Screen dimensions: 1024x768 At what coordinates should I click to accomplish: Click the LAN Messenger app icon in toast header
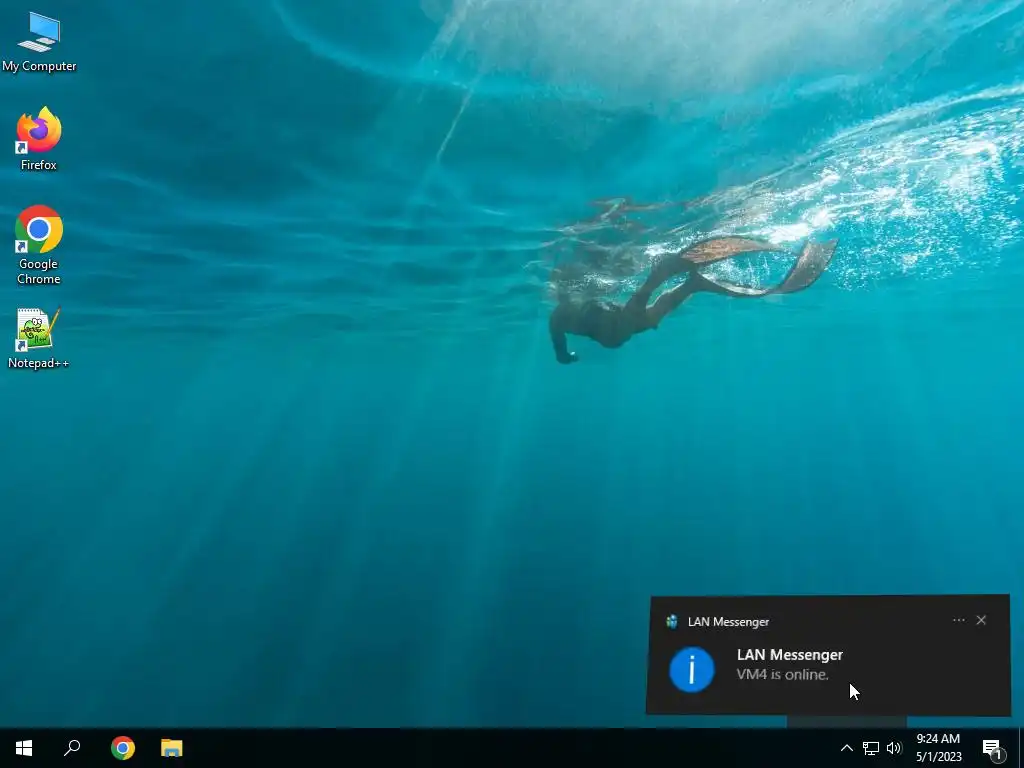pyautogui.click(x=672, y=622)
